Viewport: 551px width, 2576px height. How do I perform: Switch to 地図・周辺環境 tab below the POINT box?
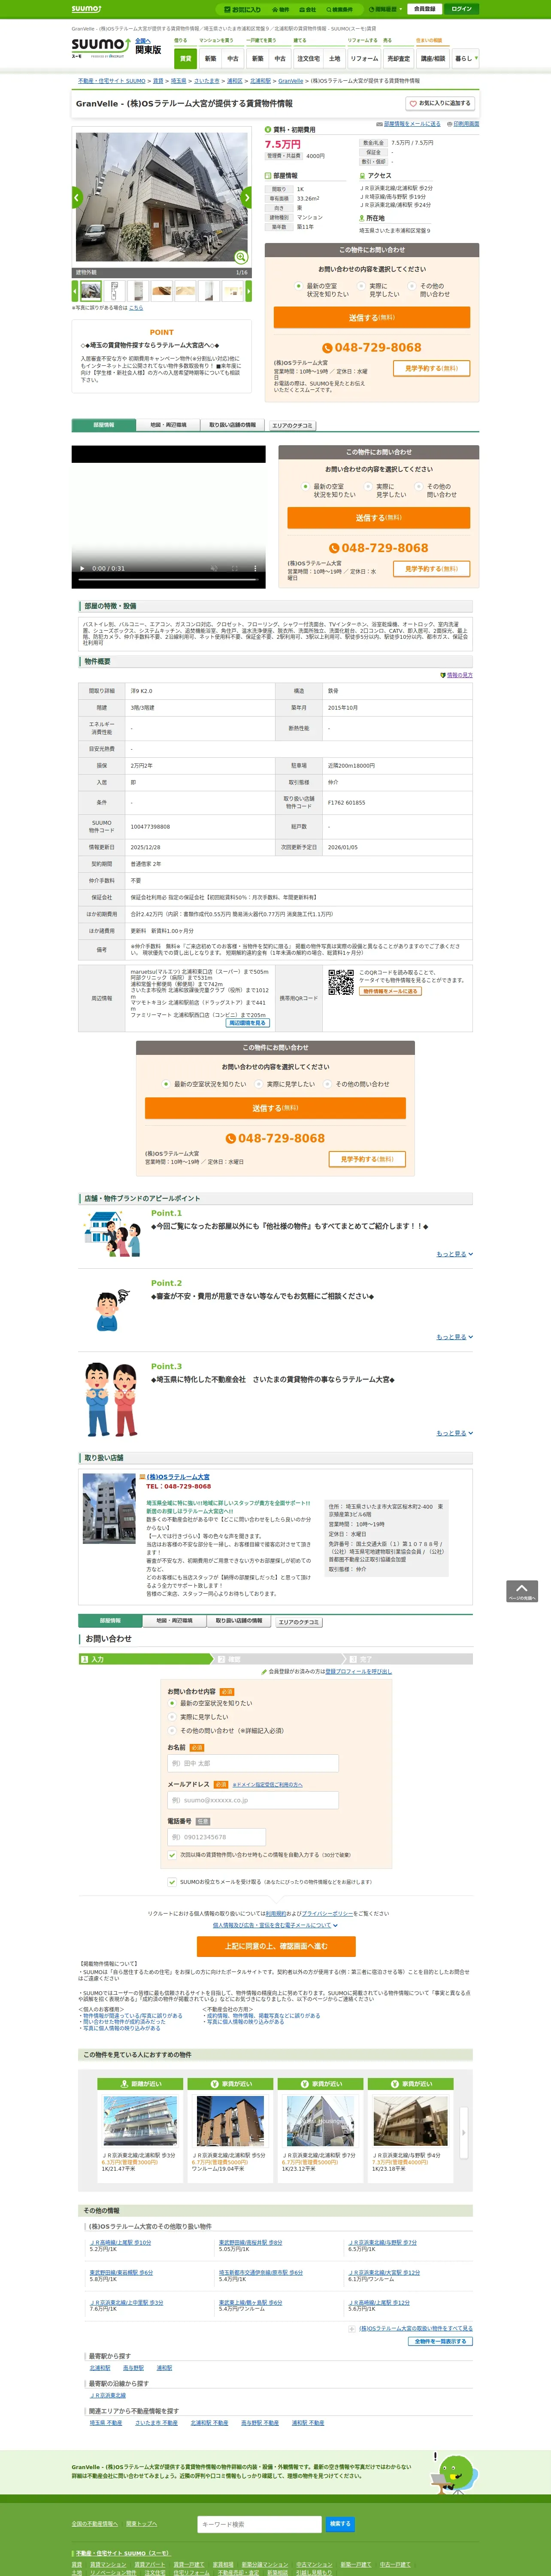pos(168,425)
